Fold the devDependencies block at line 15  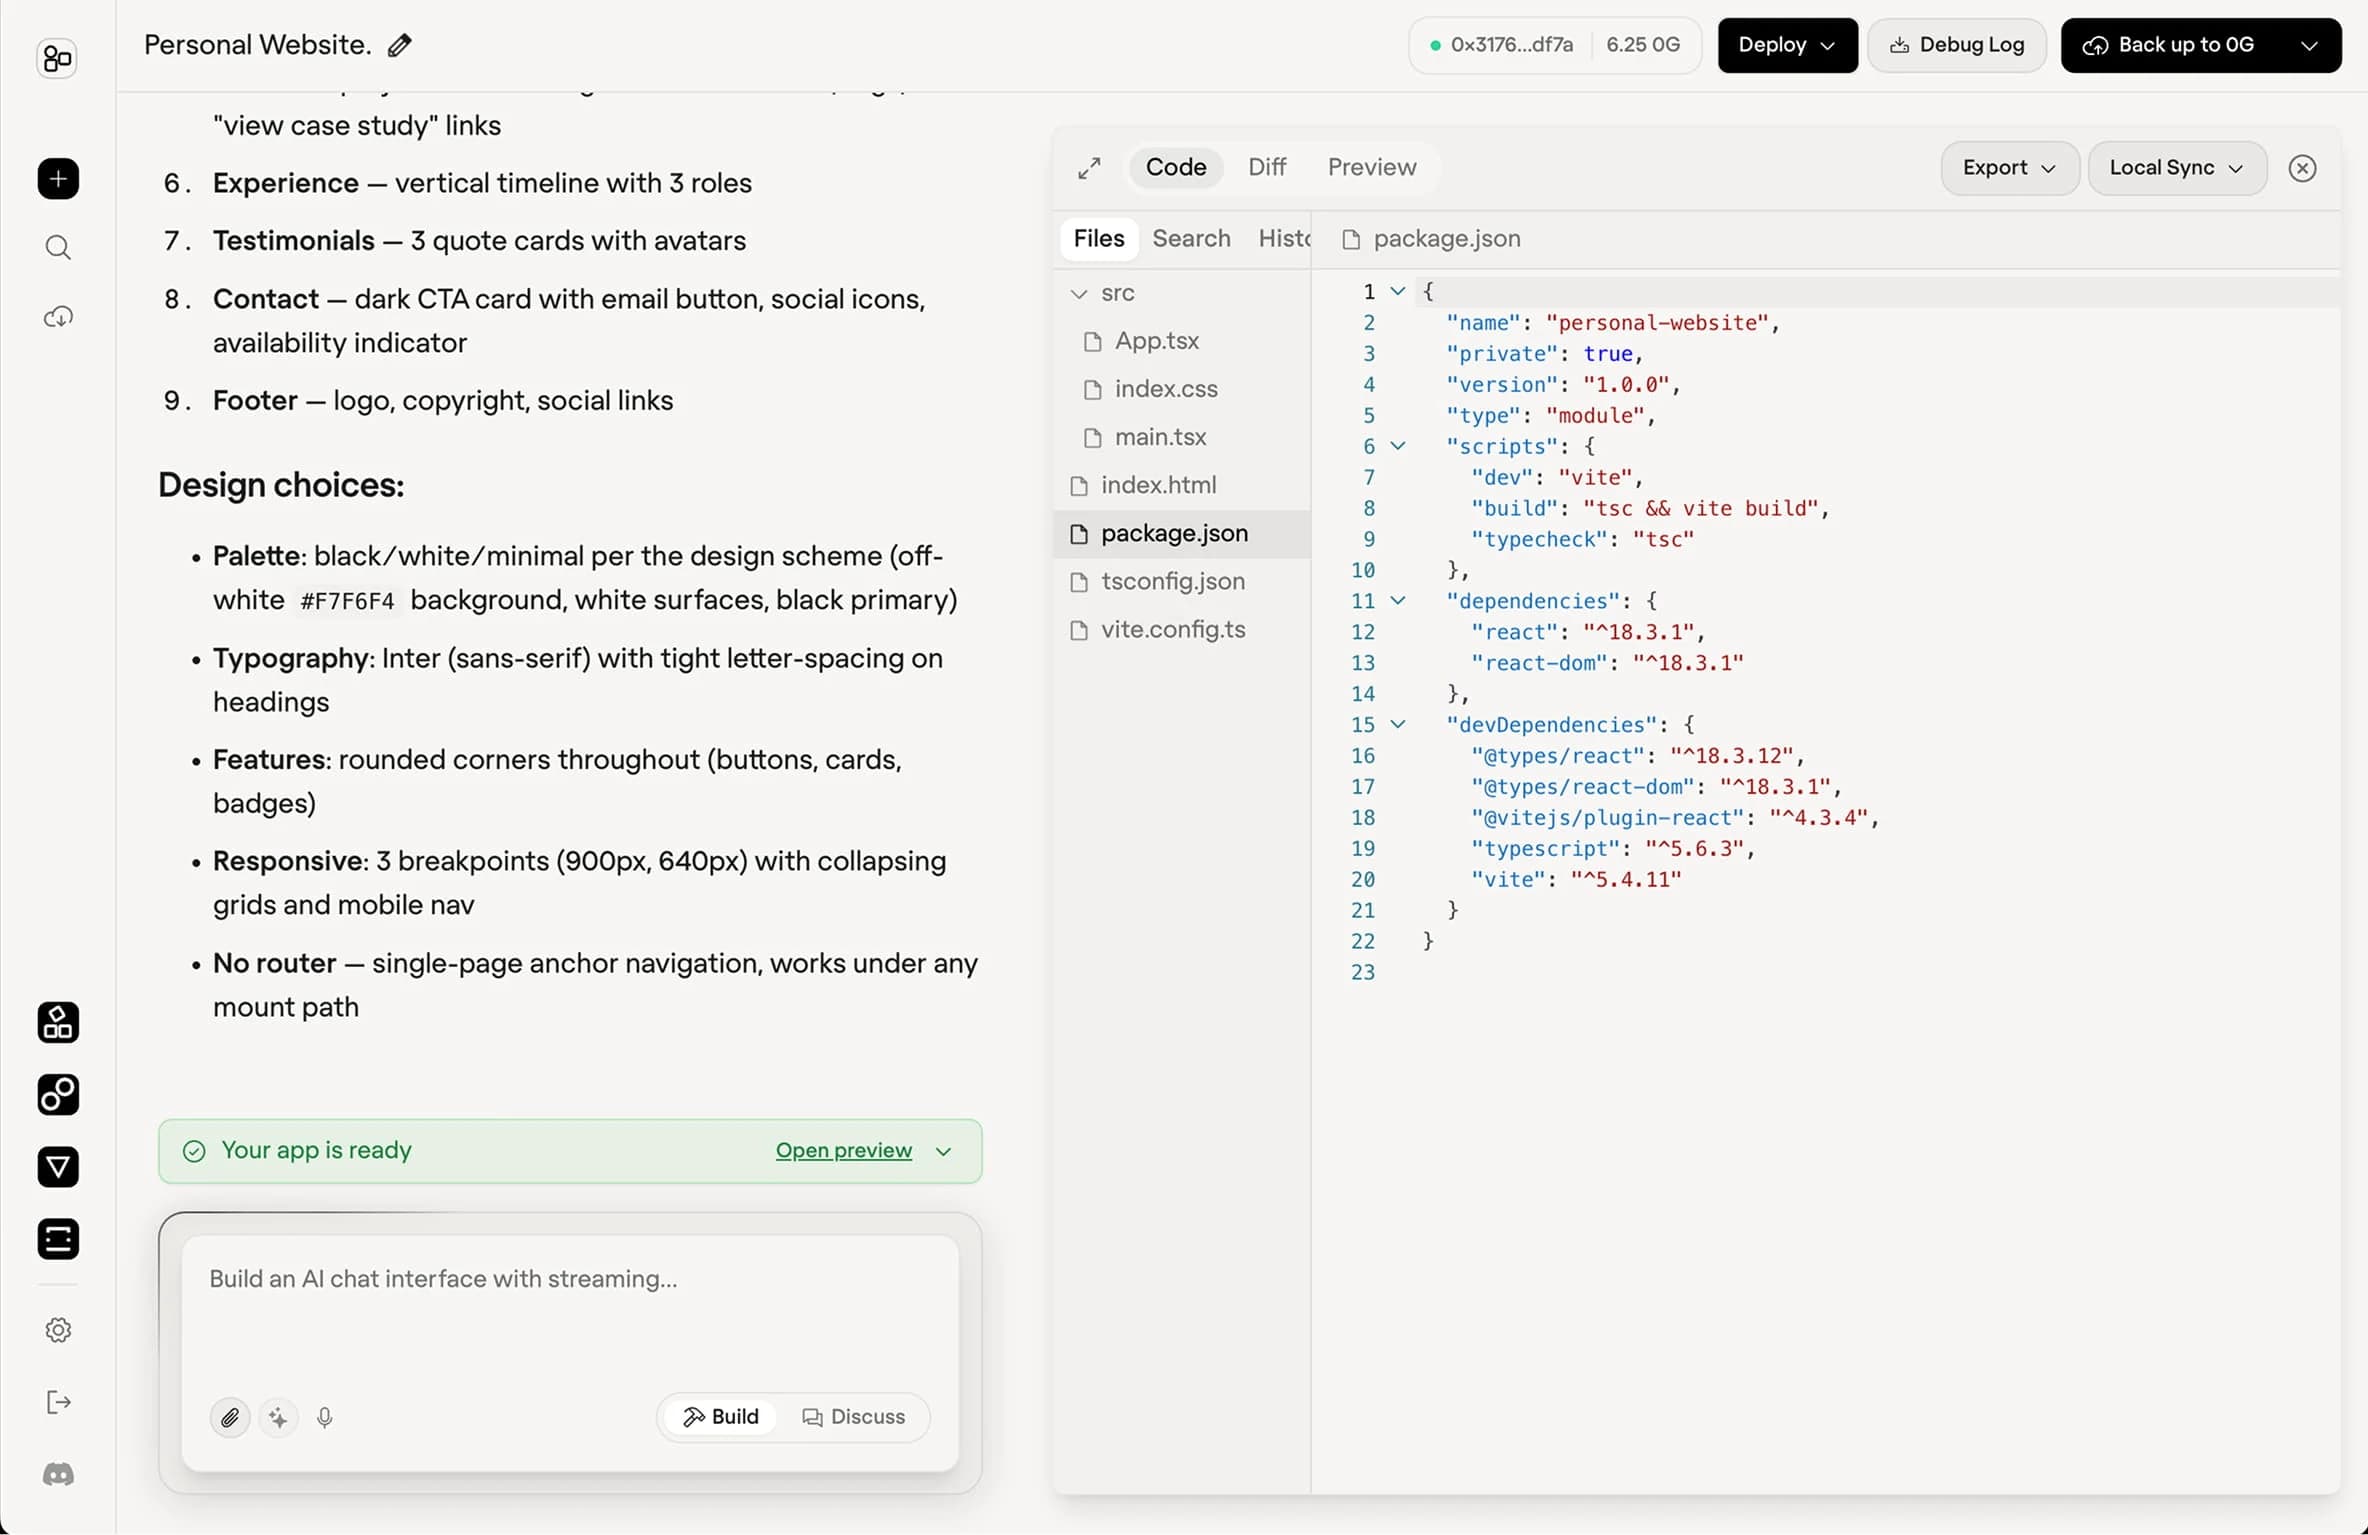pyautogui.click(x=1398, y=724)
